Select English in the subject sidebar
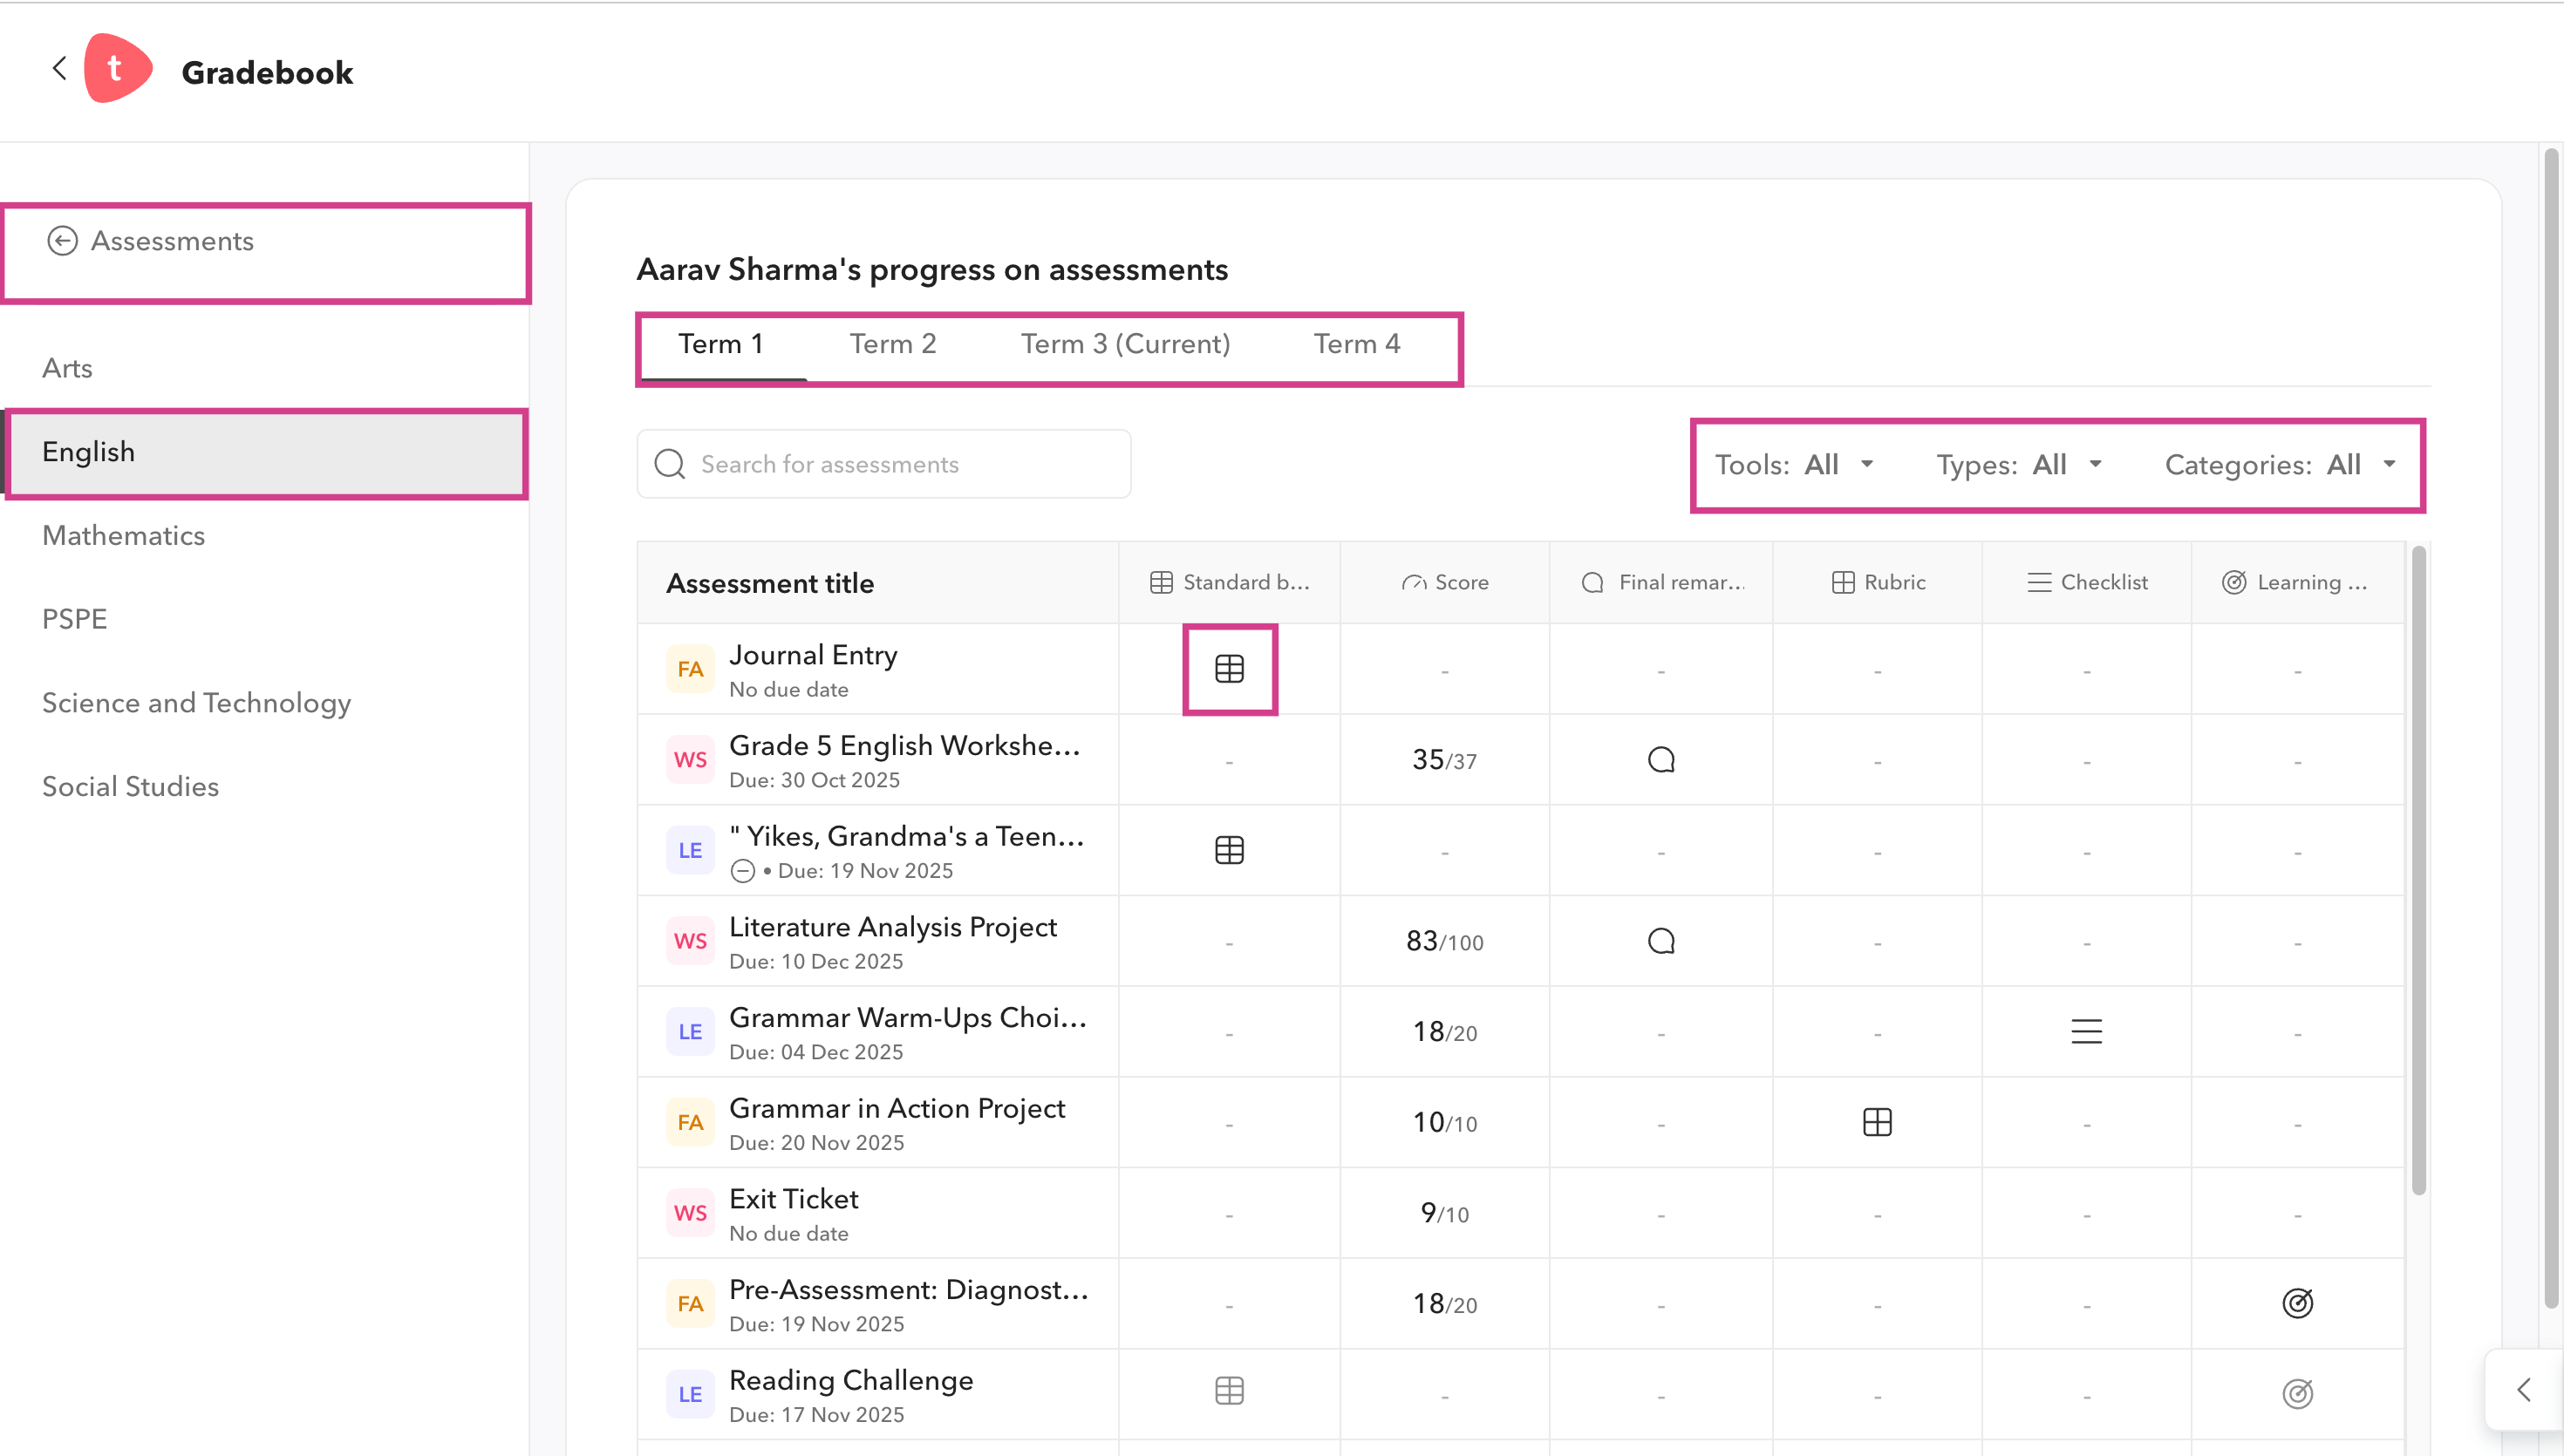2564x1456 pixels. coord(264,452)
